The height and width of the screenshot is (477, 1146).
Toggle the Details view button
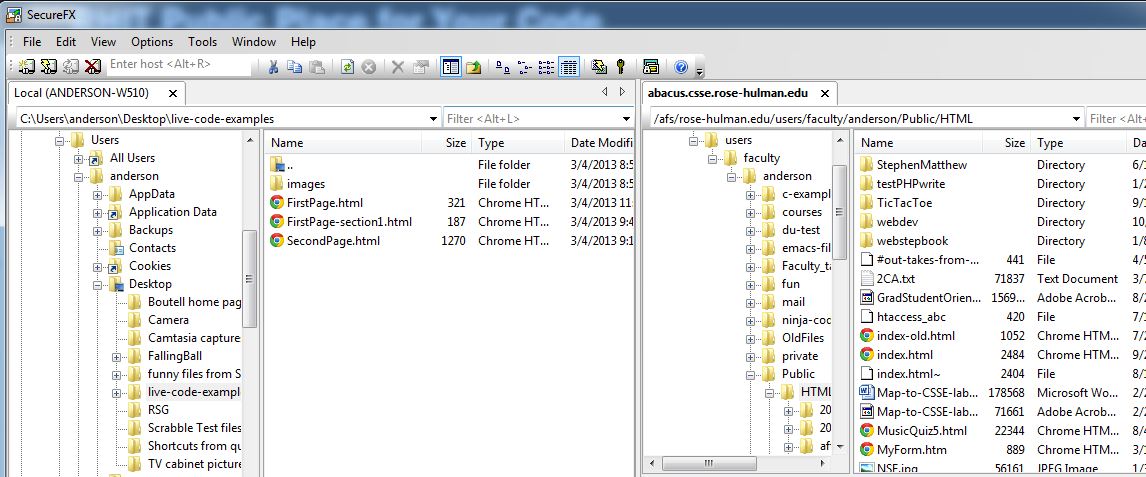(569, 67)
